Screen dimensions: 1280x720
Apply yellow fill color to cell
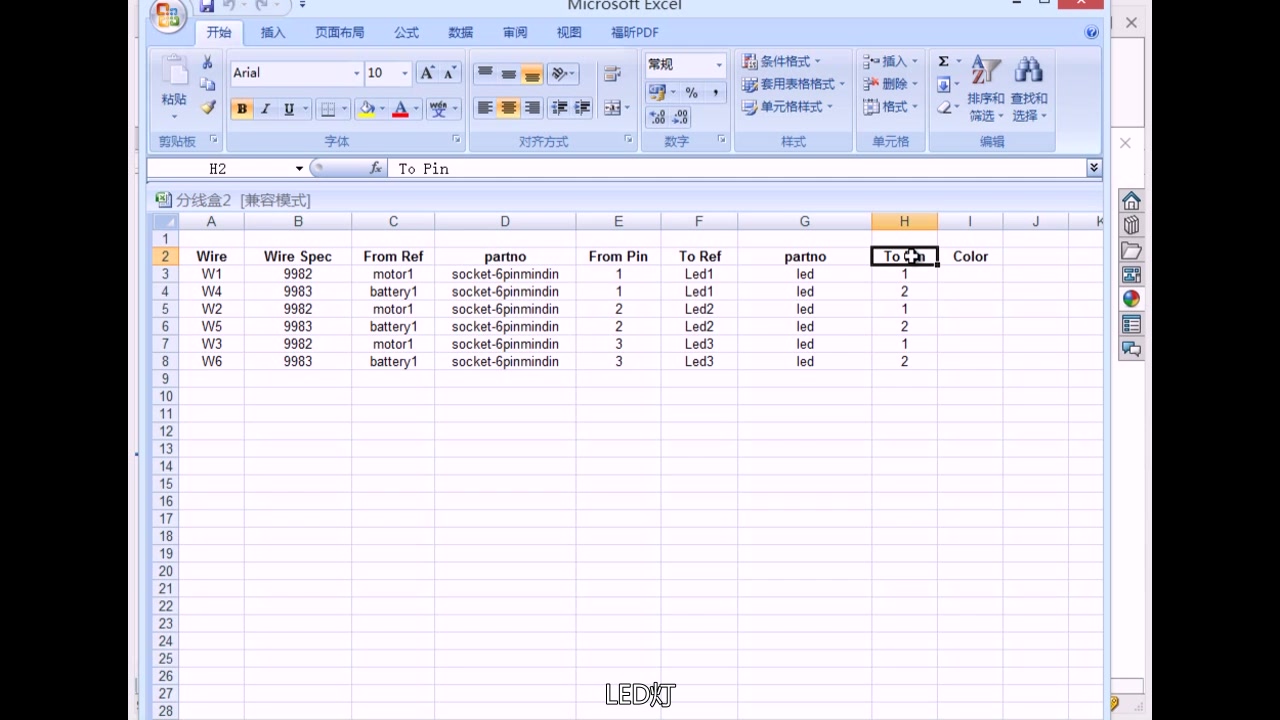(x=366, y=109)
